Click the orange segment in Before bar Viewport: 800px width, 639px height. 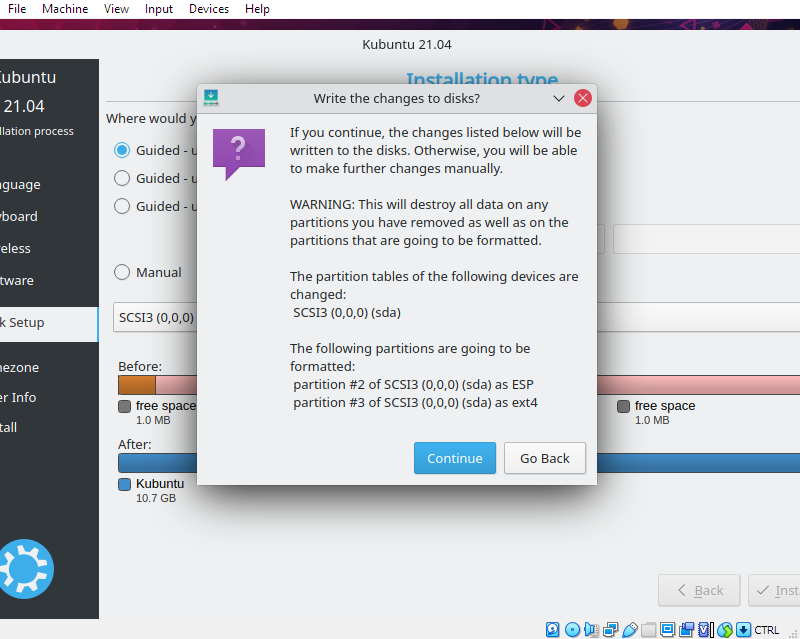tap(137, 385)
